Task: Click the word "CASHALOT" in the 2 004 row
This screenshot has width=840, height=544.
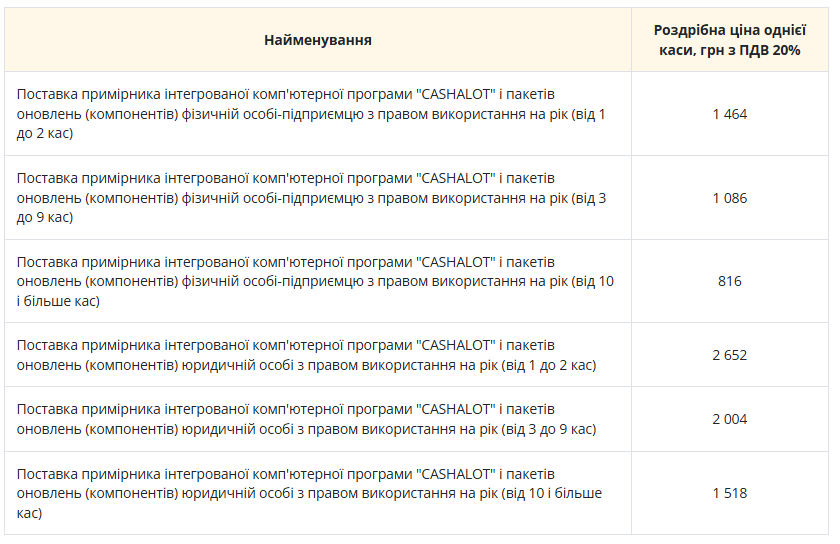Action: 455,409
